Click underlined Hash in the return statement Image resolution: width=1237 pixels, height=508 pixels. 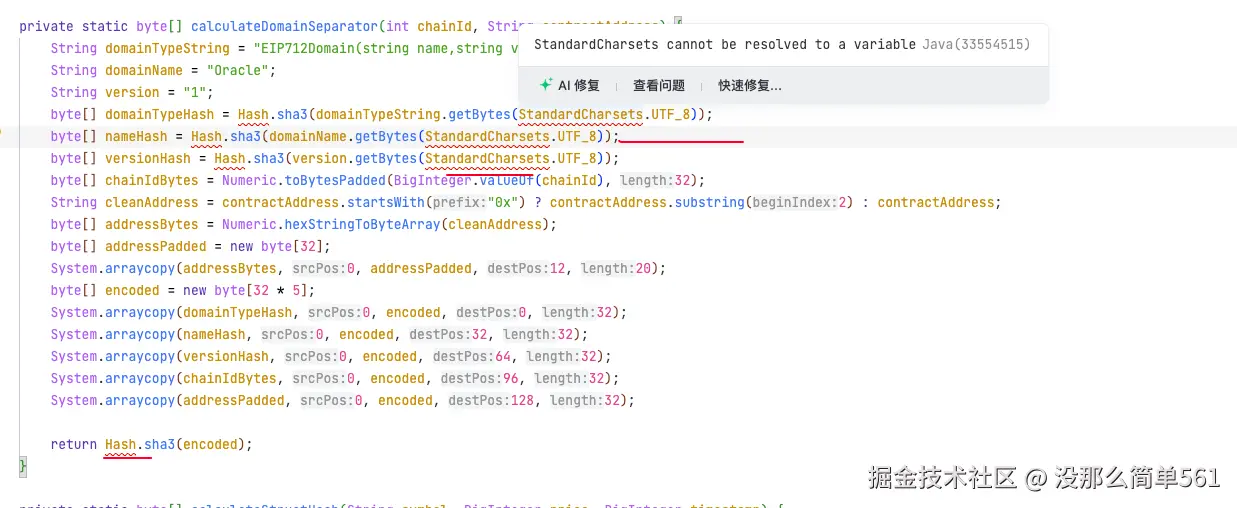120,444
